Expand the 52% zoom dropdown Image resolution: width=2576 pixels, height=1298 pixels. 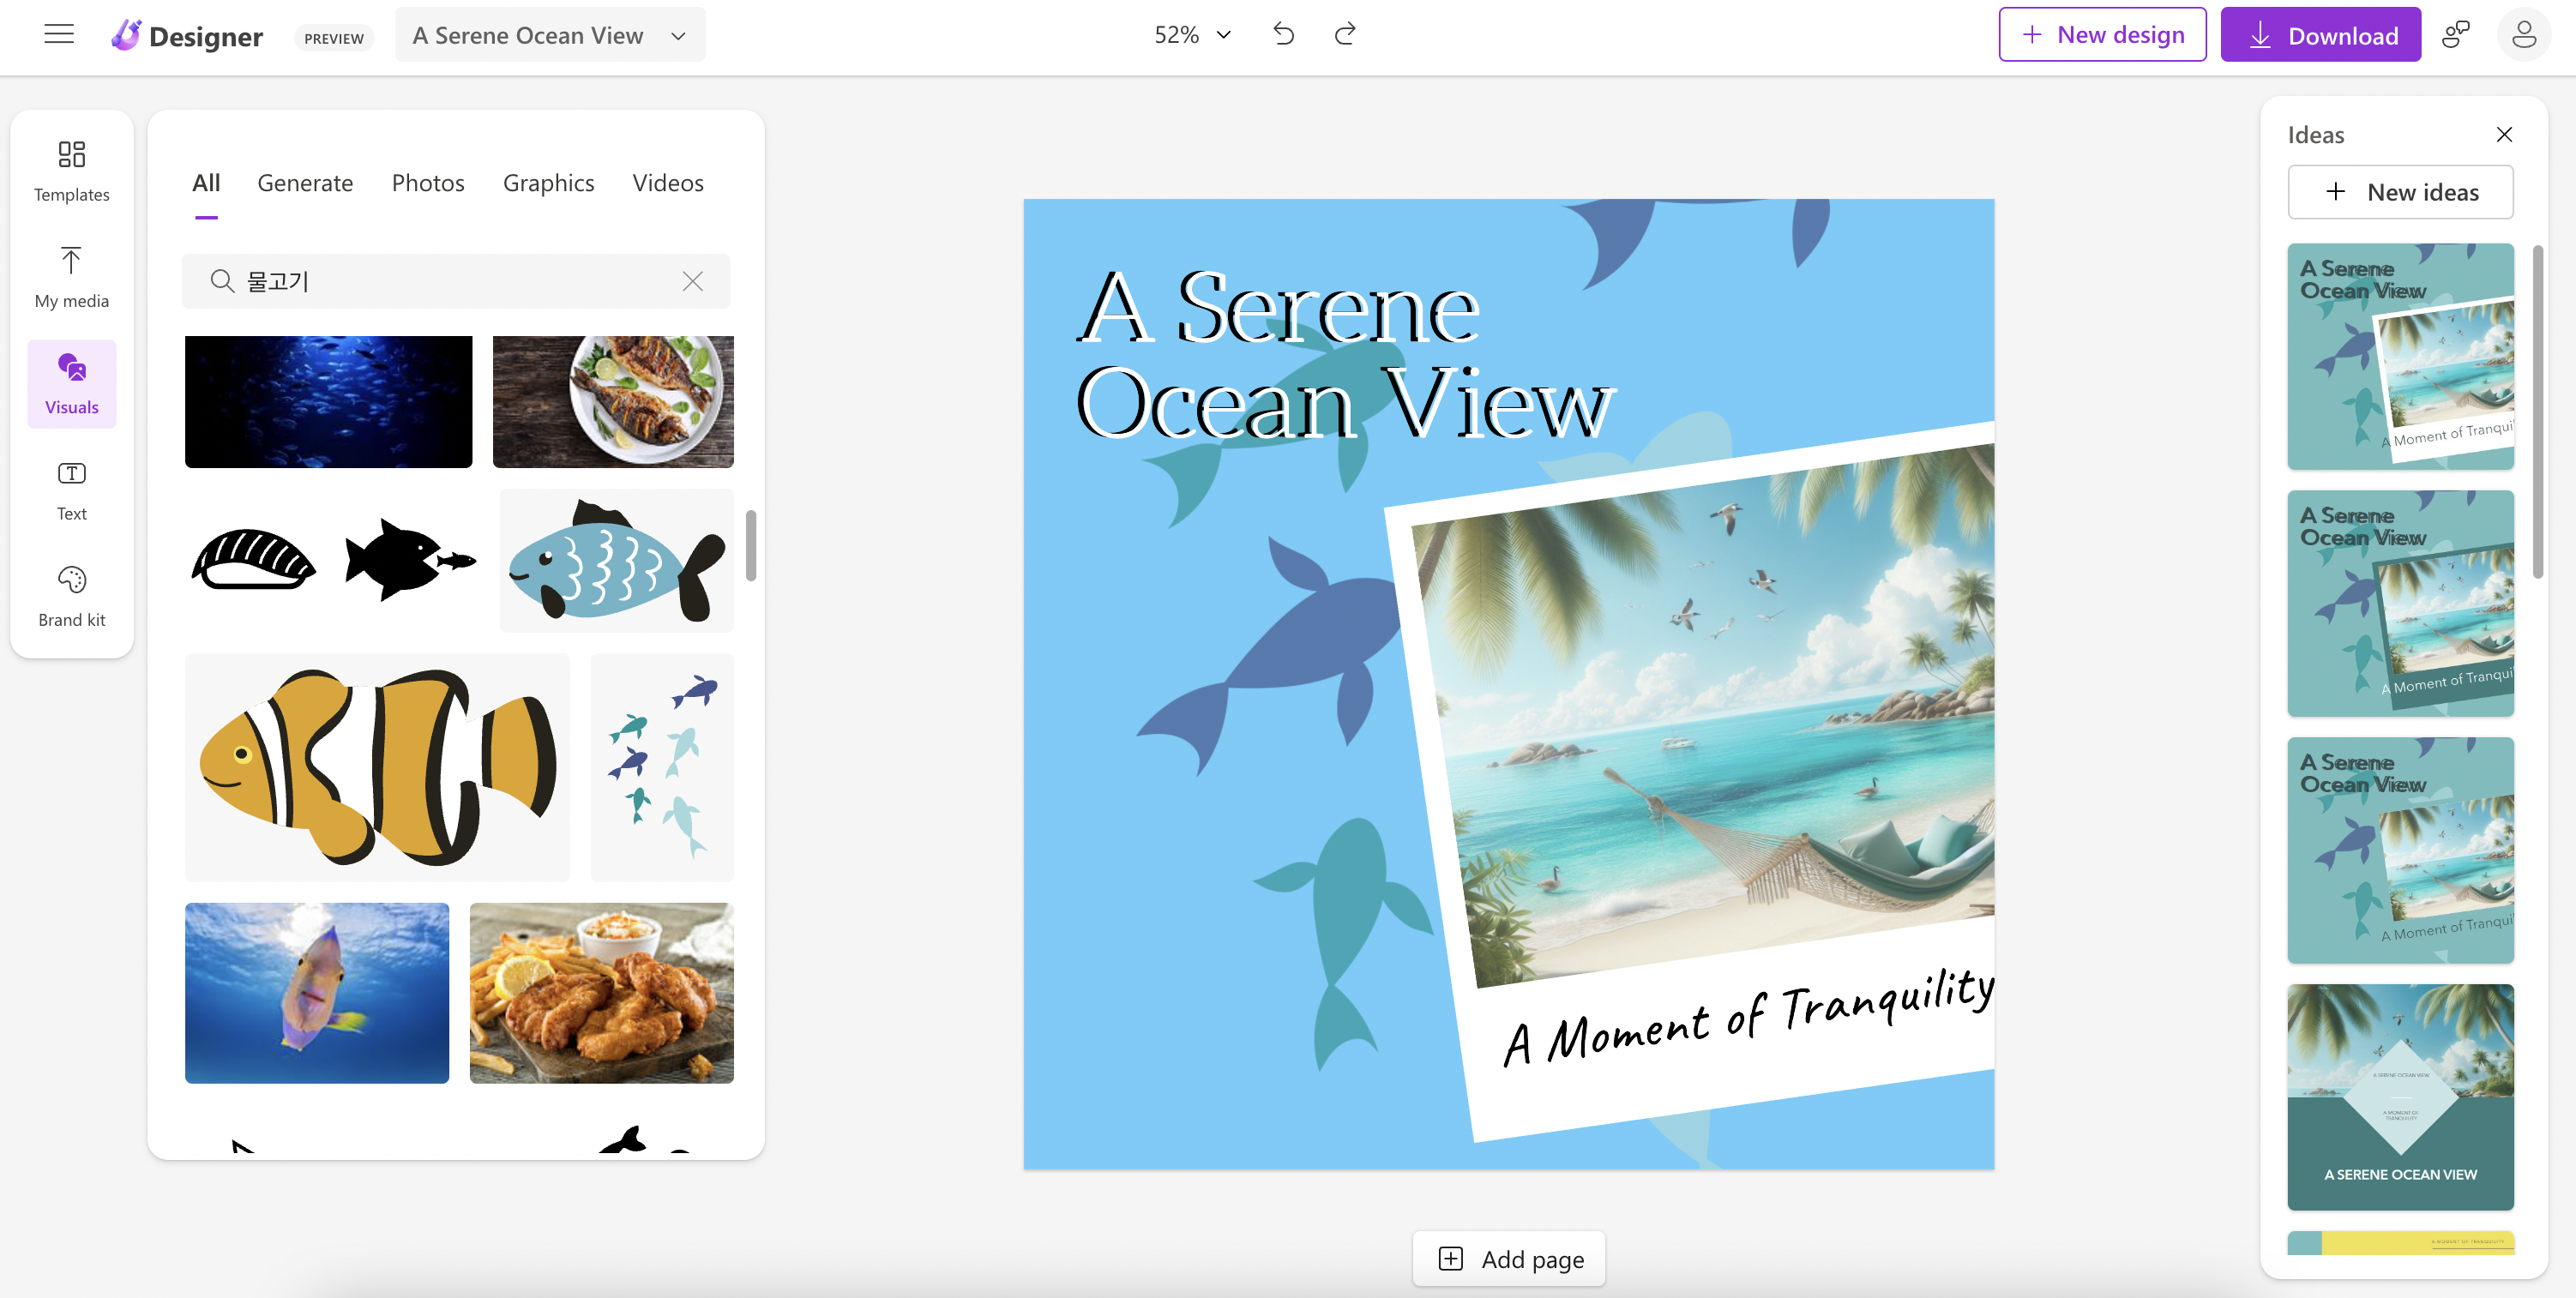[x=1192, y=35]
